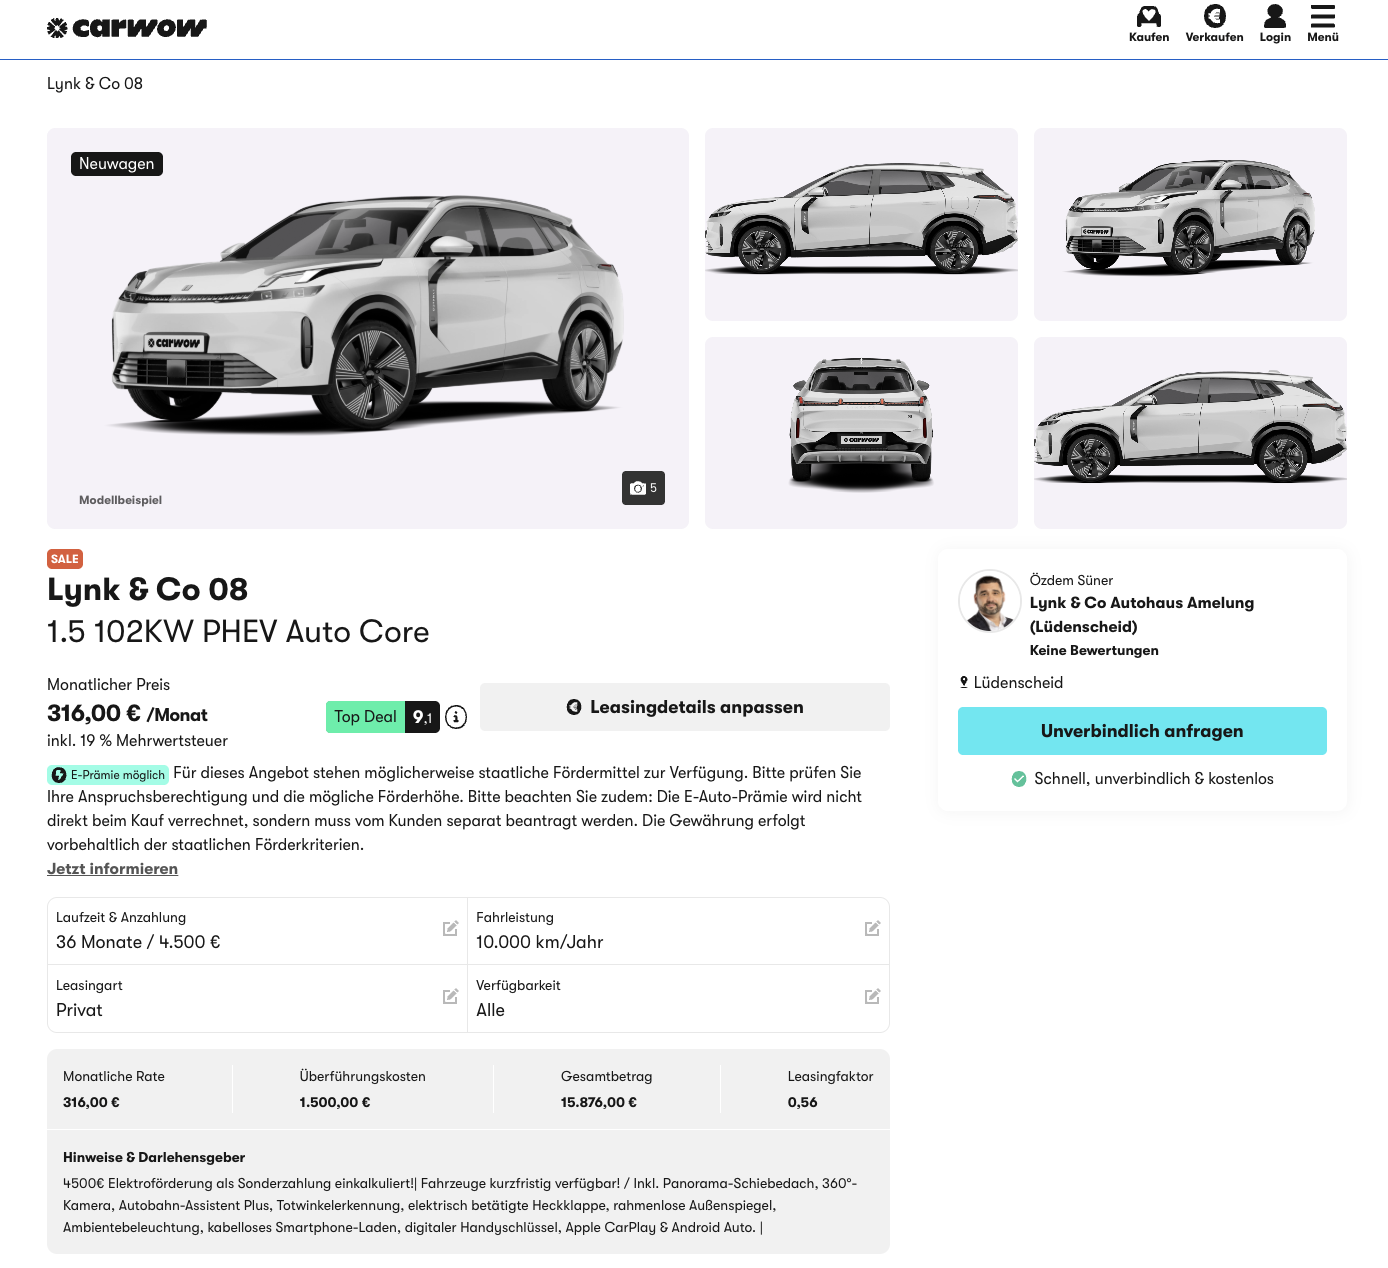Click Hinweise & Darlehensgeber heading
This screenshot has height=1268, width=1388.
coord(154,1157)
